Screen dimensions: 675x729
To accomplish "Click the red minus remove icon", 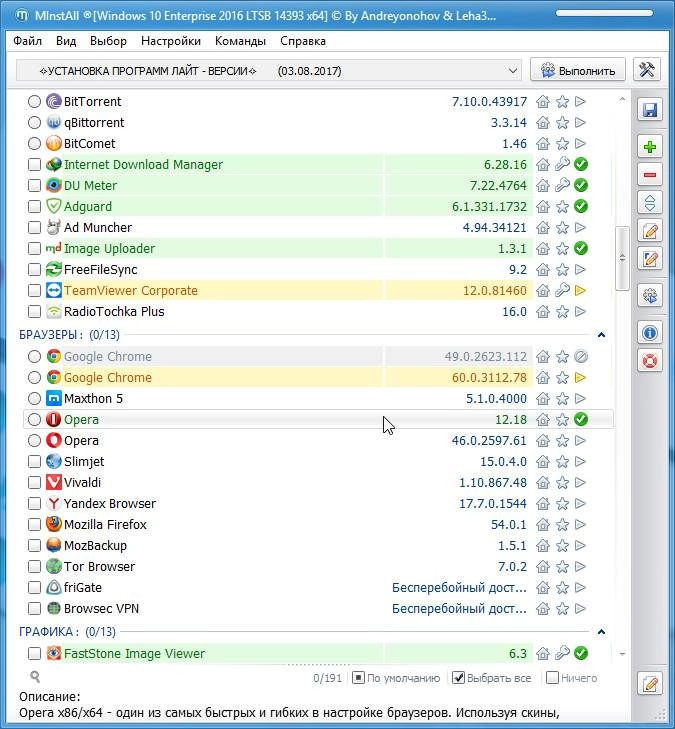I will pos(649,175).
